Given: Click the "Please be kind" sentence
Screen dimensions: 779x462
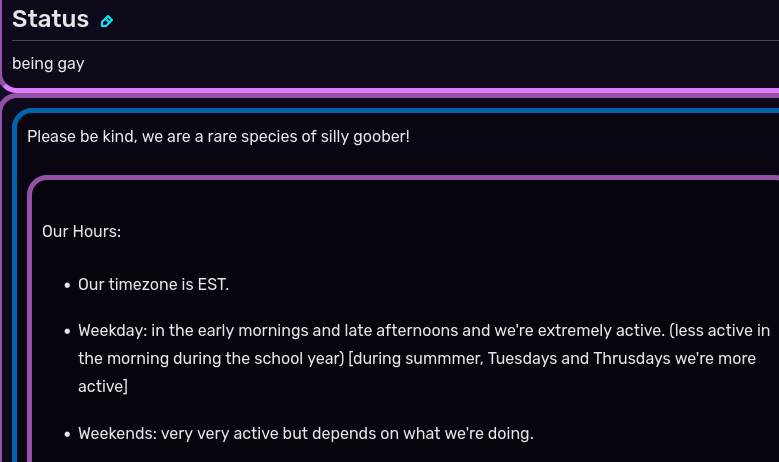Looking at the screenshot, I should click(218, 136).
